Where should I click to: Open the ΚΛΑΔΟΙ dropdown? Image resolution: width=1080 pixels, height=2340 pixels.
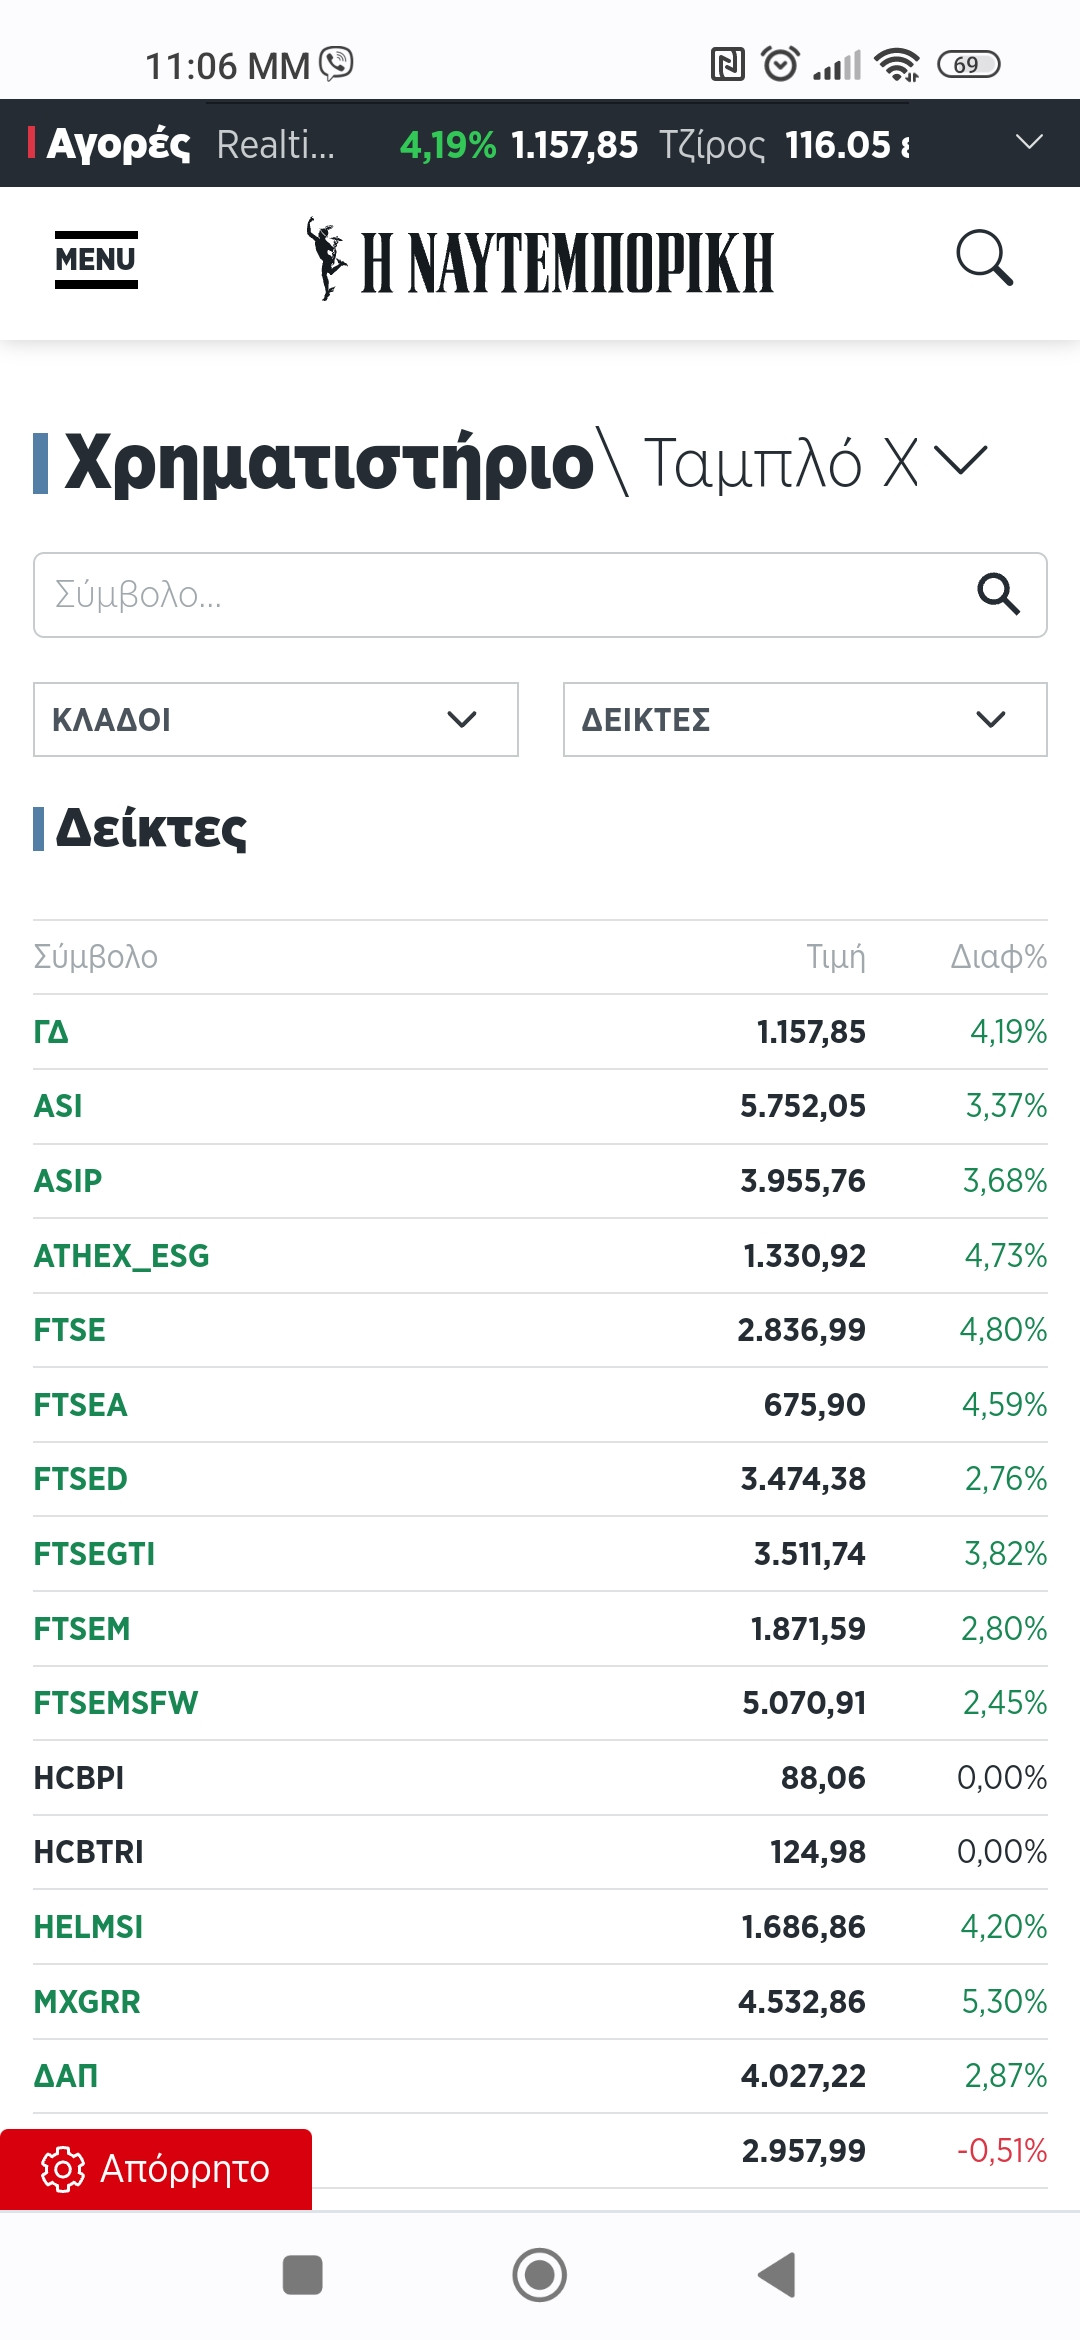(275, 719)
